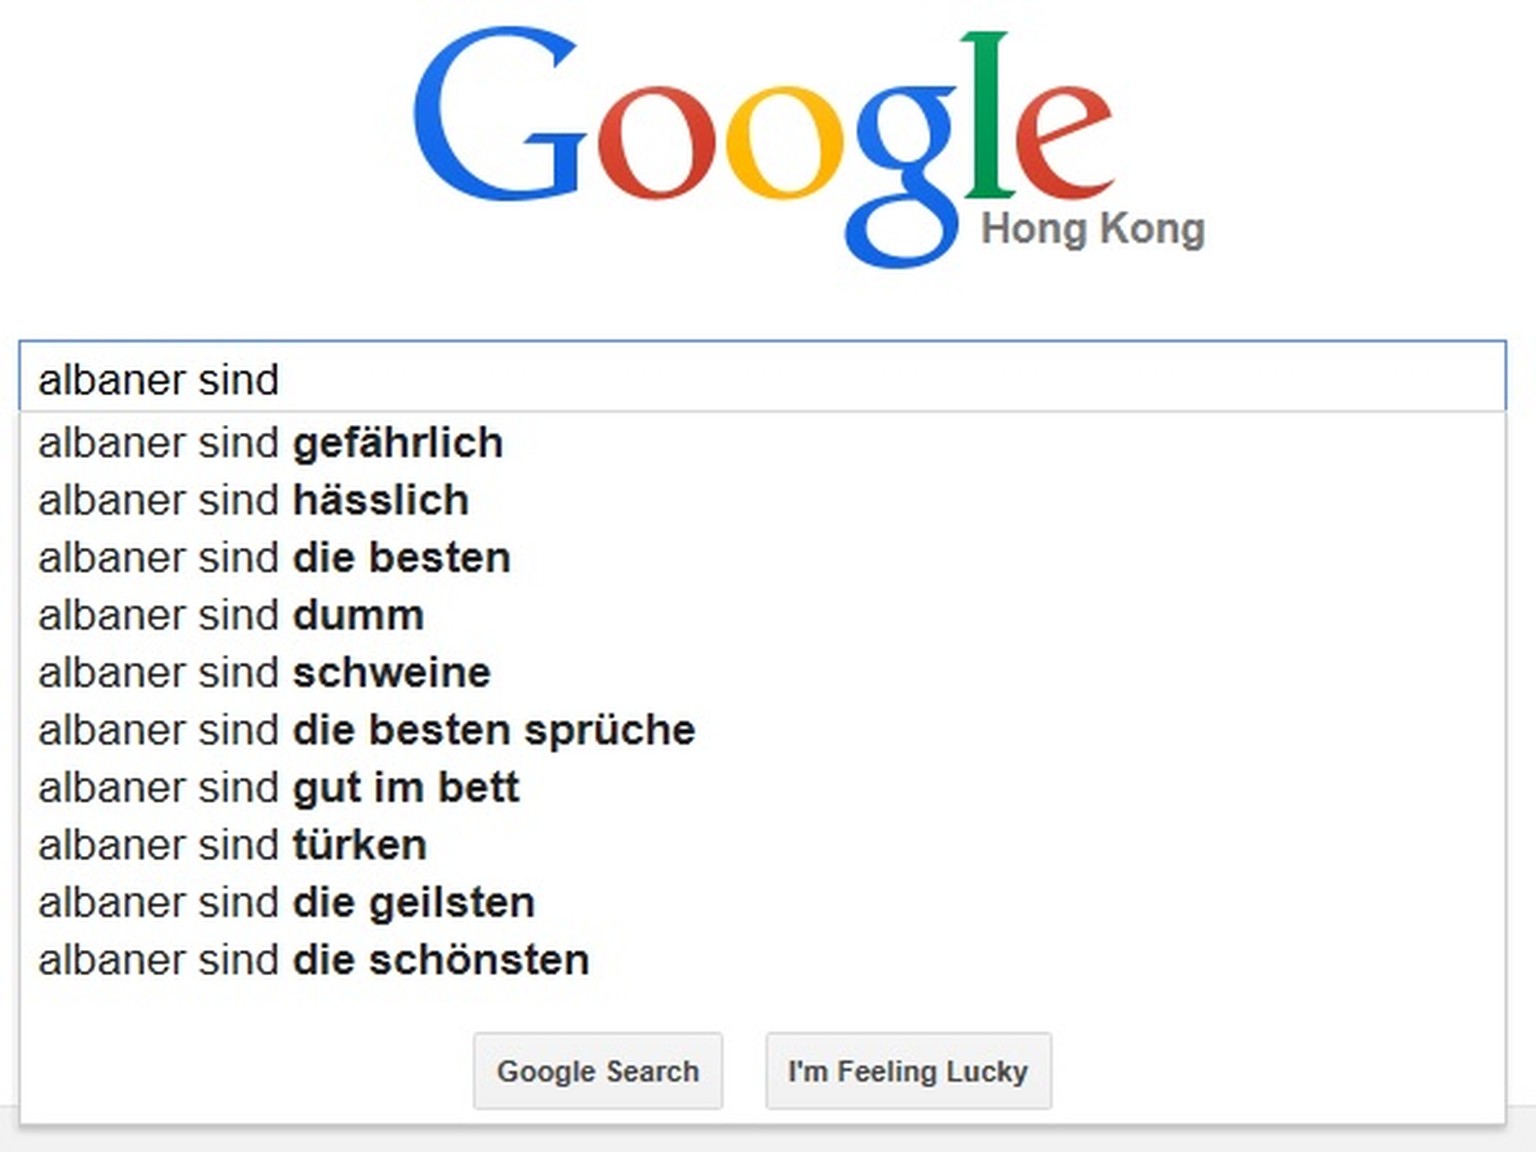1536x1152 pixels.
Task: Select 'albaner sind die besten sprüche' suggestion
Action: (x=762, y=730)
